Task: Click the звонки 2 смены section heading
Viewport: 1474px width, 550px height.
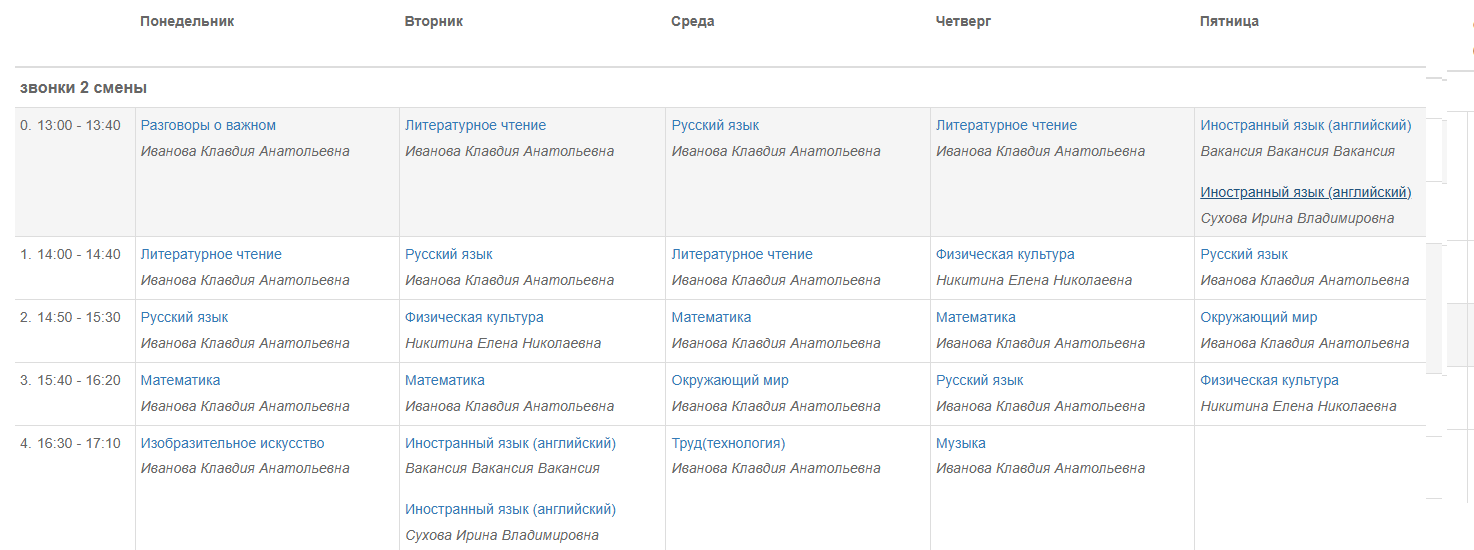Action: pos(84,88)
